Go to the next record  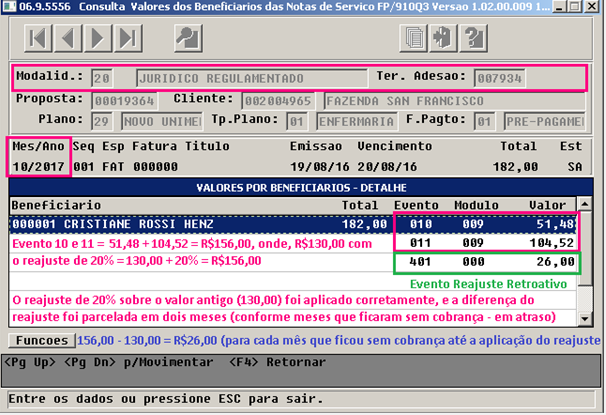(x=98, y=38)
